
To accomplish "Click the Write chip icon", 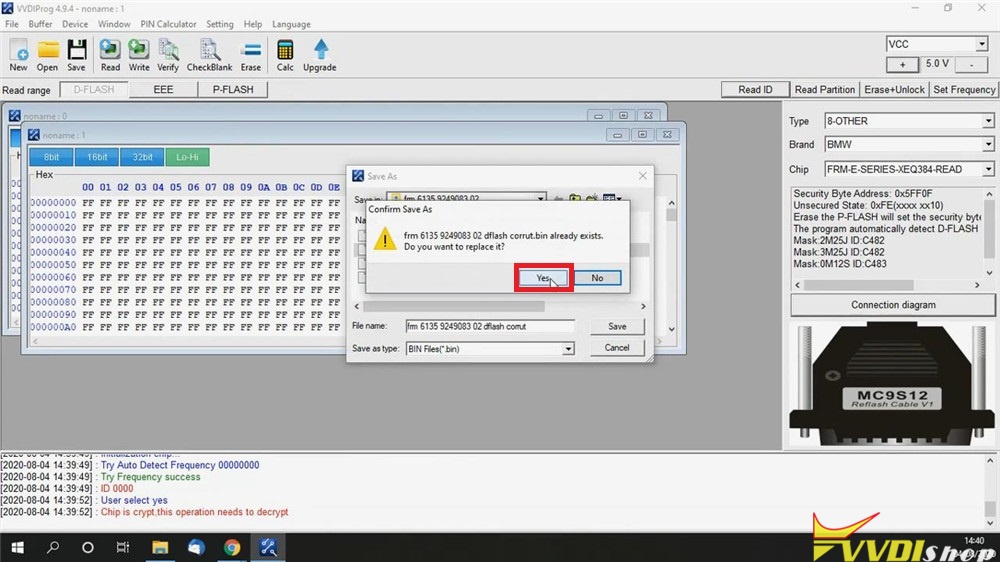I will click(x=138, y=55).
